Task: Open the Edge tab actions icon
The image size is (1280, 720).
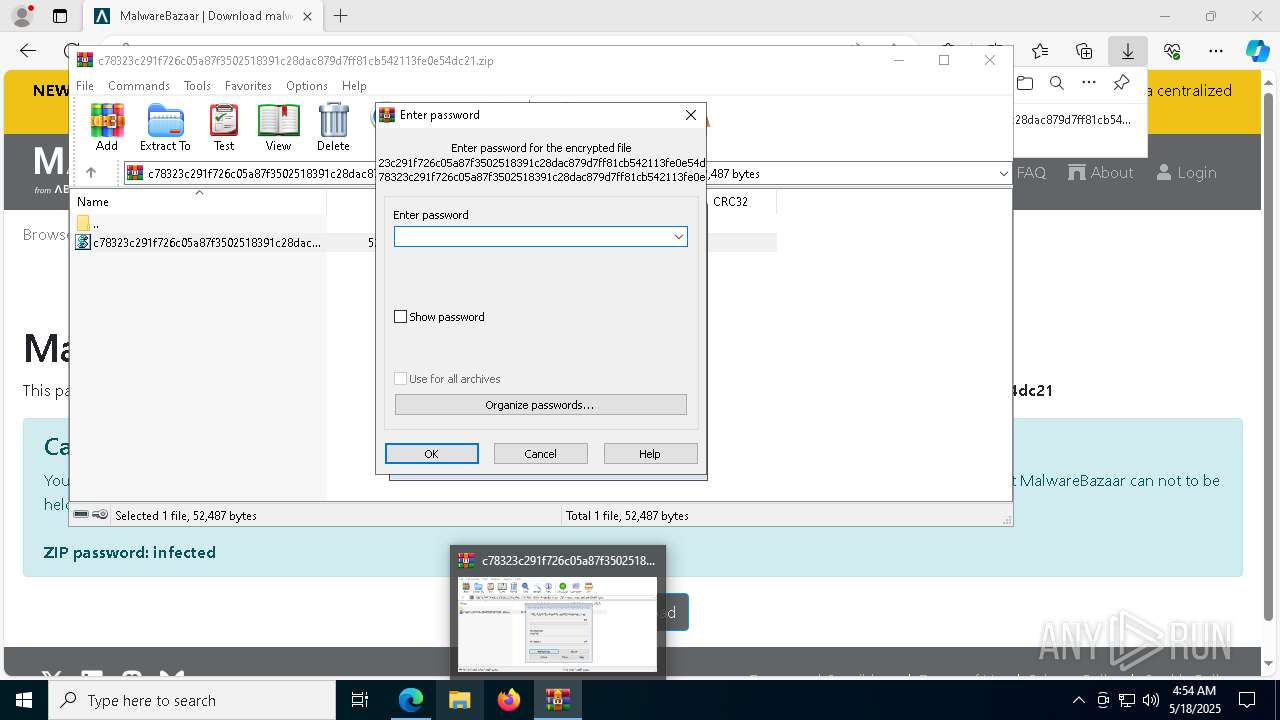Action: point(60,16)
